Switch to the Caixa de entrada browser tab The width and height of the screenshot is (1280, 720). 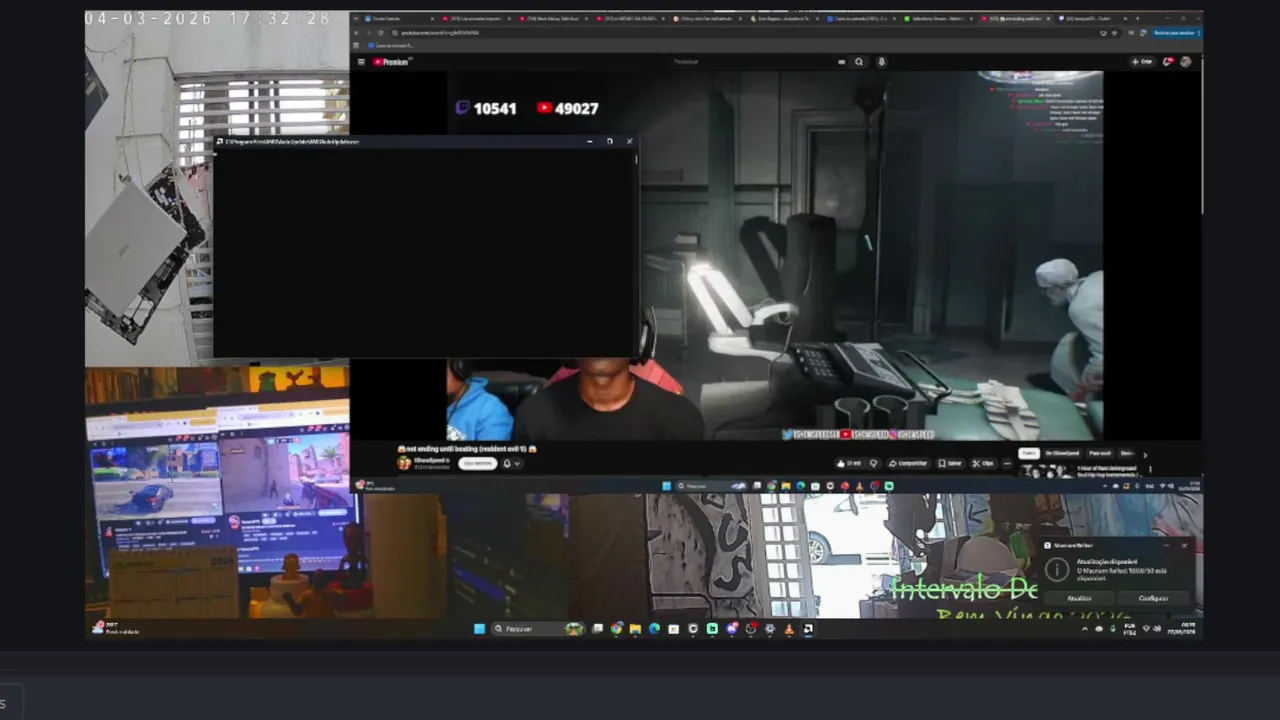click(x=861, y=19)
